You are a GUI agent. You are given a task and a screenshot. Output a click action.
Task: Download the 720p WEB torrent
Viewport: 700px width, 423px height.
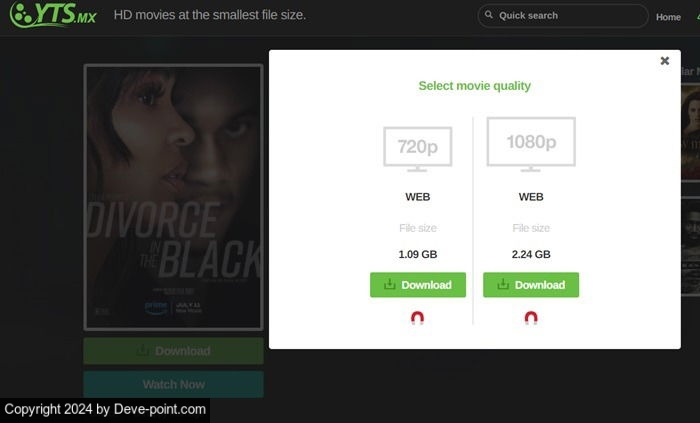[x=417, y=285]
